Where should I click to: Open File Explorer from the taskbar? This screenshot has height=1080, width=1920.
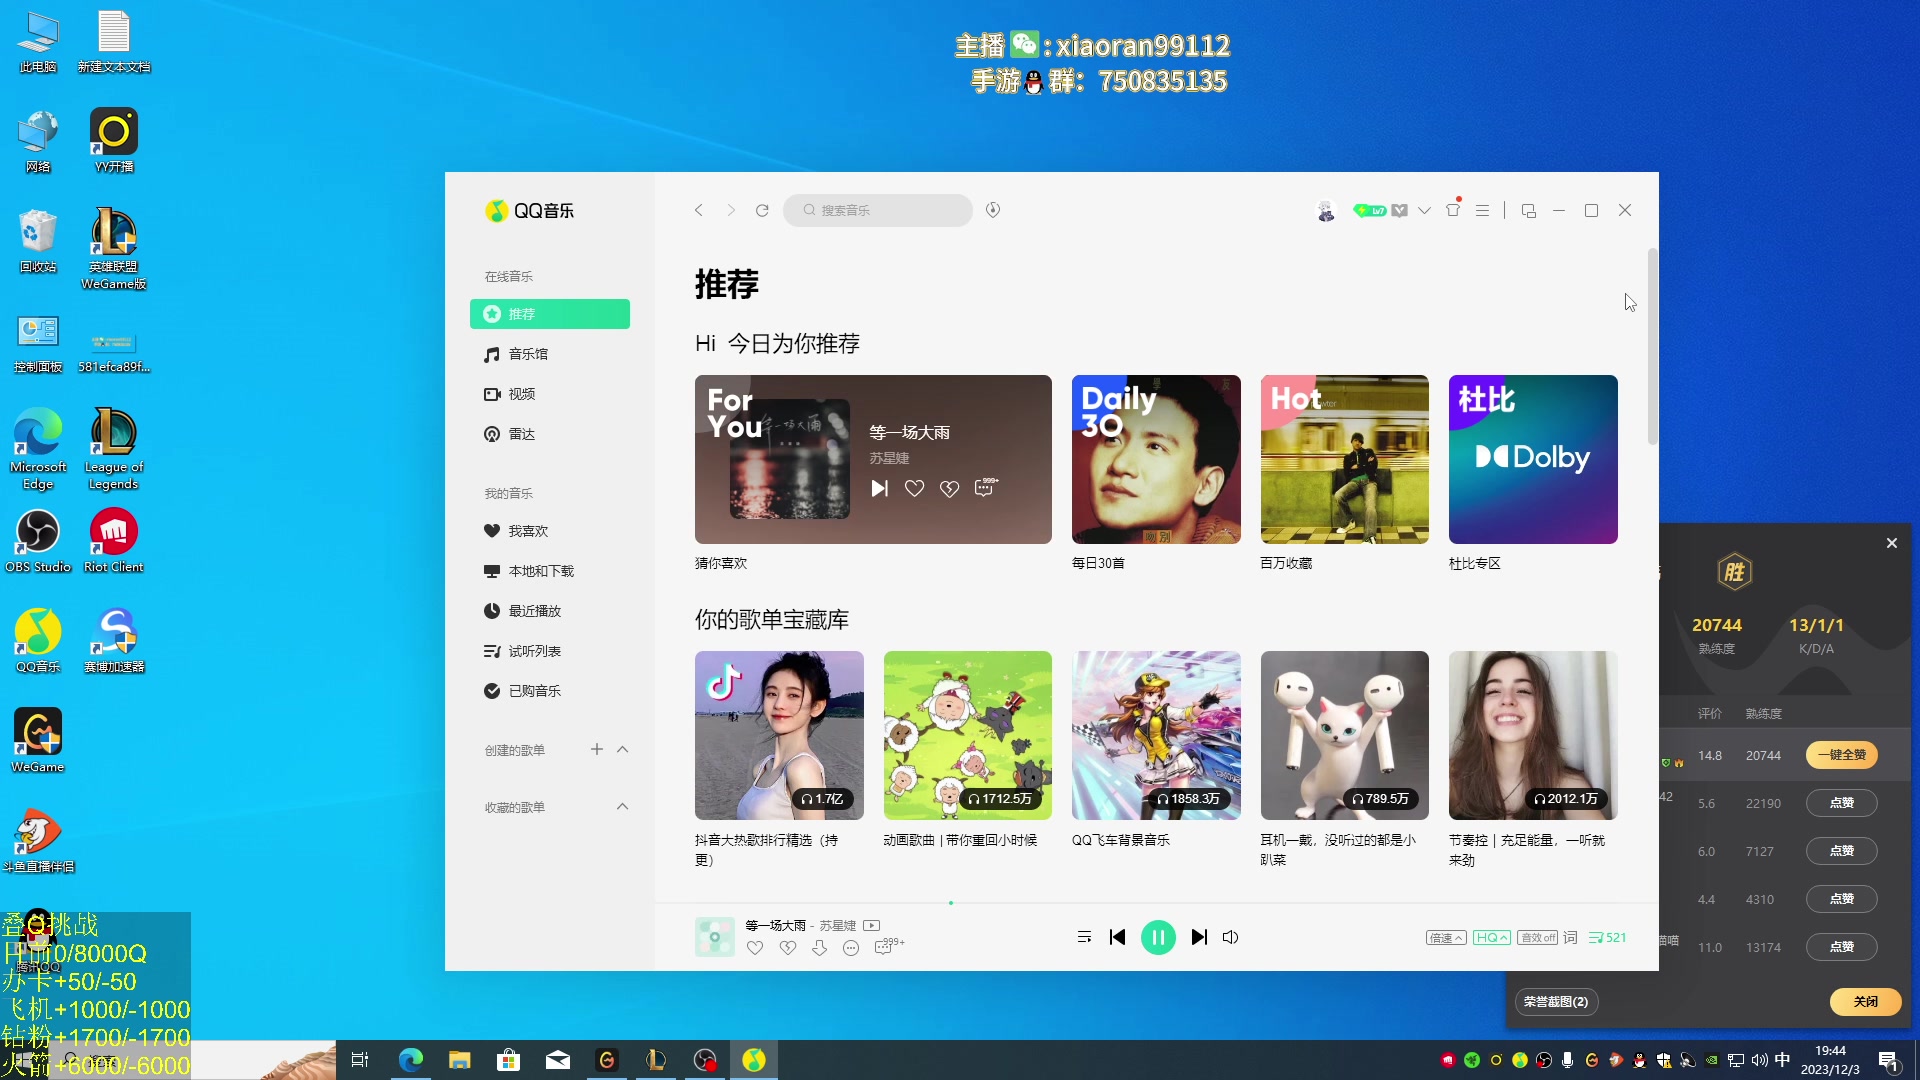tap(459, 1060)
